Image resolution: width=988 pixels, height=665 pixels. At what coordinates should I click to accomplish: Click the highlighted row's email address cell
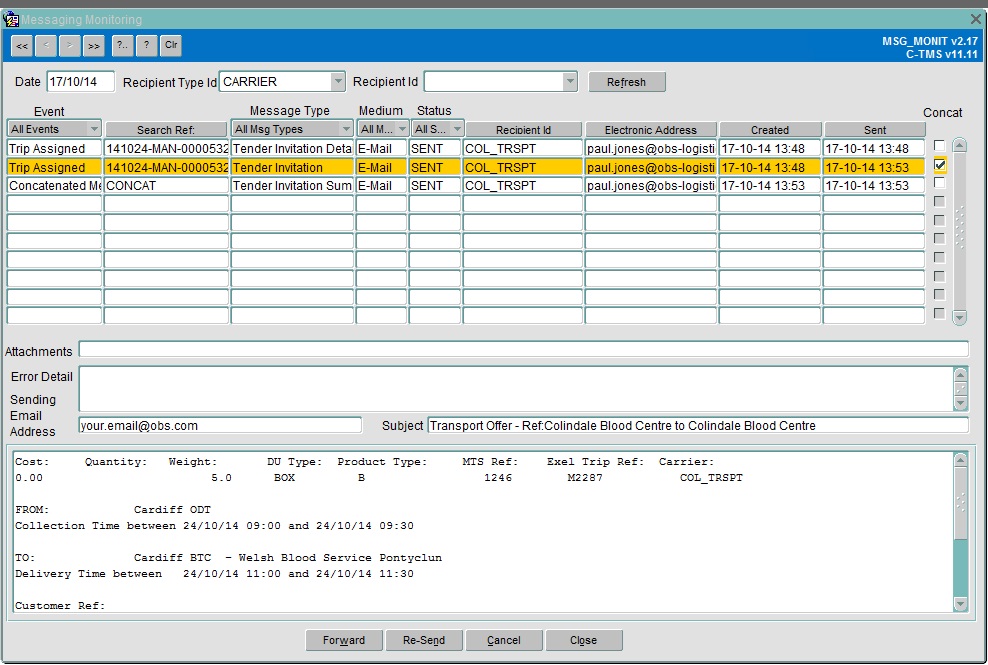pos(651,168)
